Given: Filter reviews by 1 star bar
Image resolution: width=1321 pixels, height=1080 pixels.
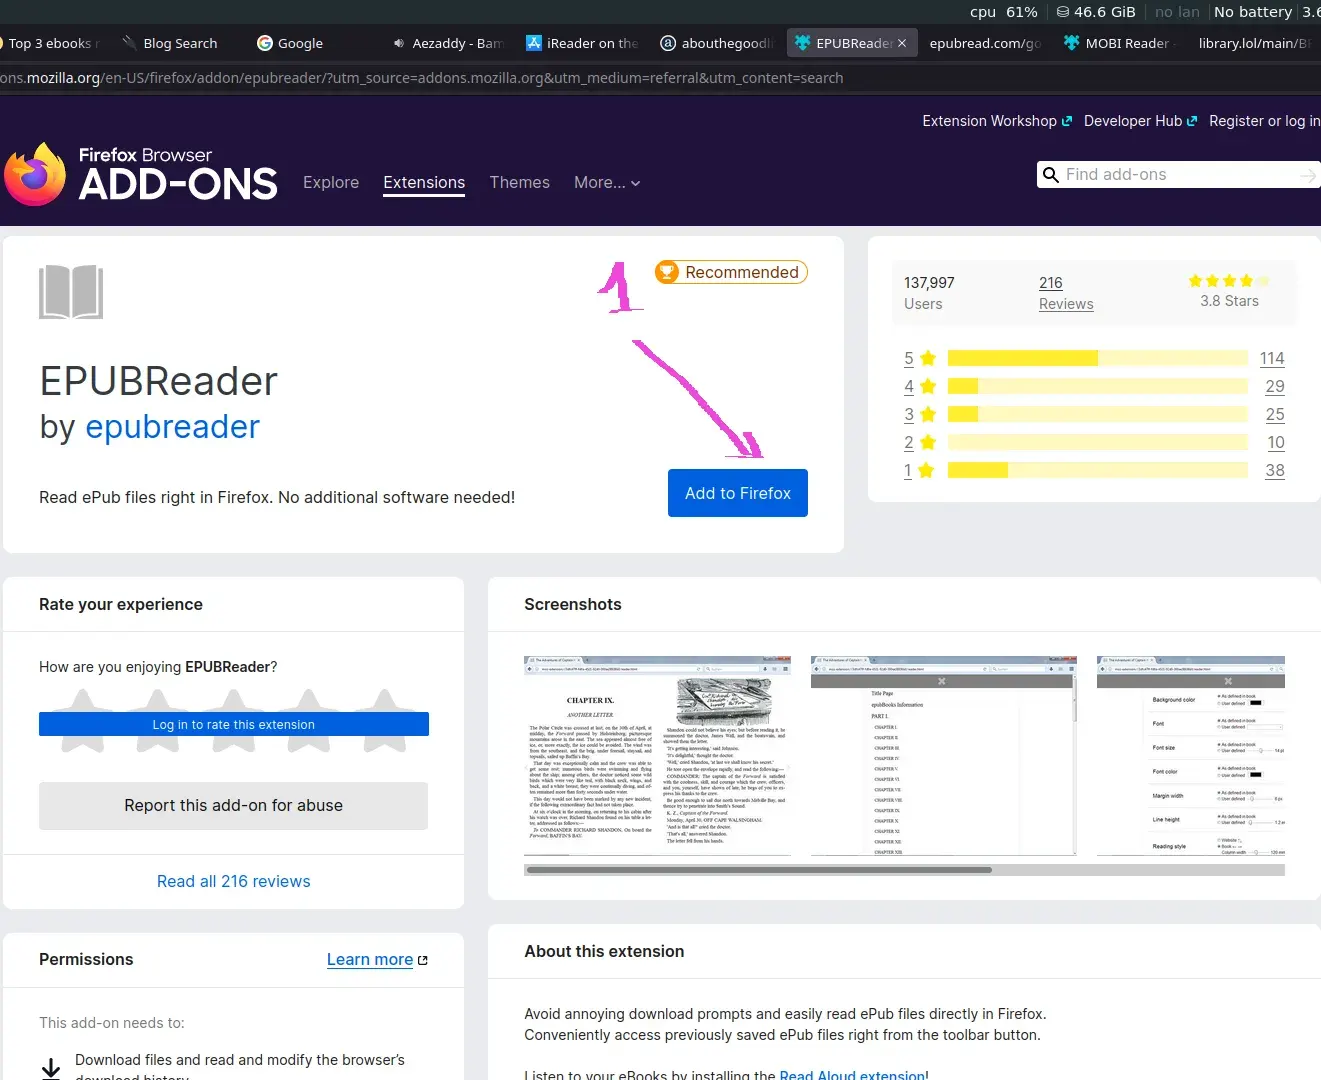Looking at the screenshot, I should pos(1098,470).
